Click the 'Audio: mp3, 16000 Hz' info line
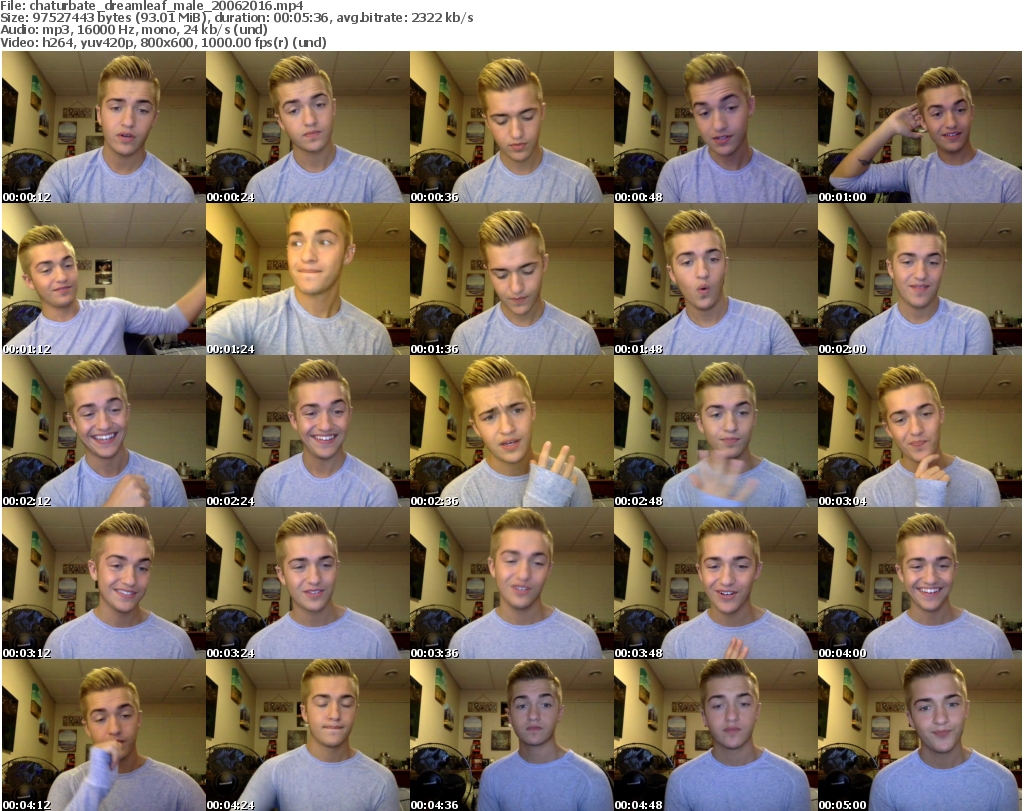 (x=134, y=30)
